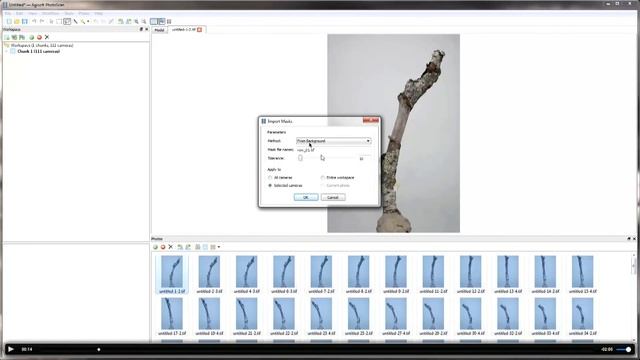
Task: Click the Tolerance slider handle
Action: pyautogui.click(x=300, y=158)
